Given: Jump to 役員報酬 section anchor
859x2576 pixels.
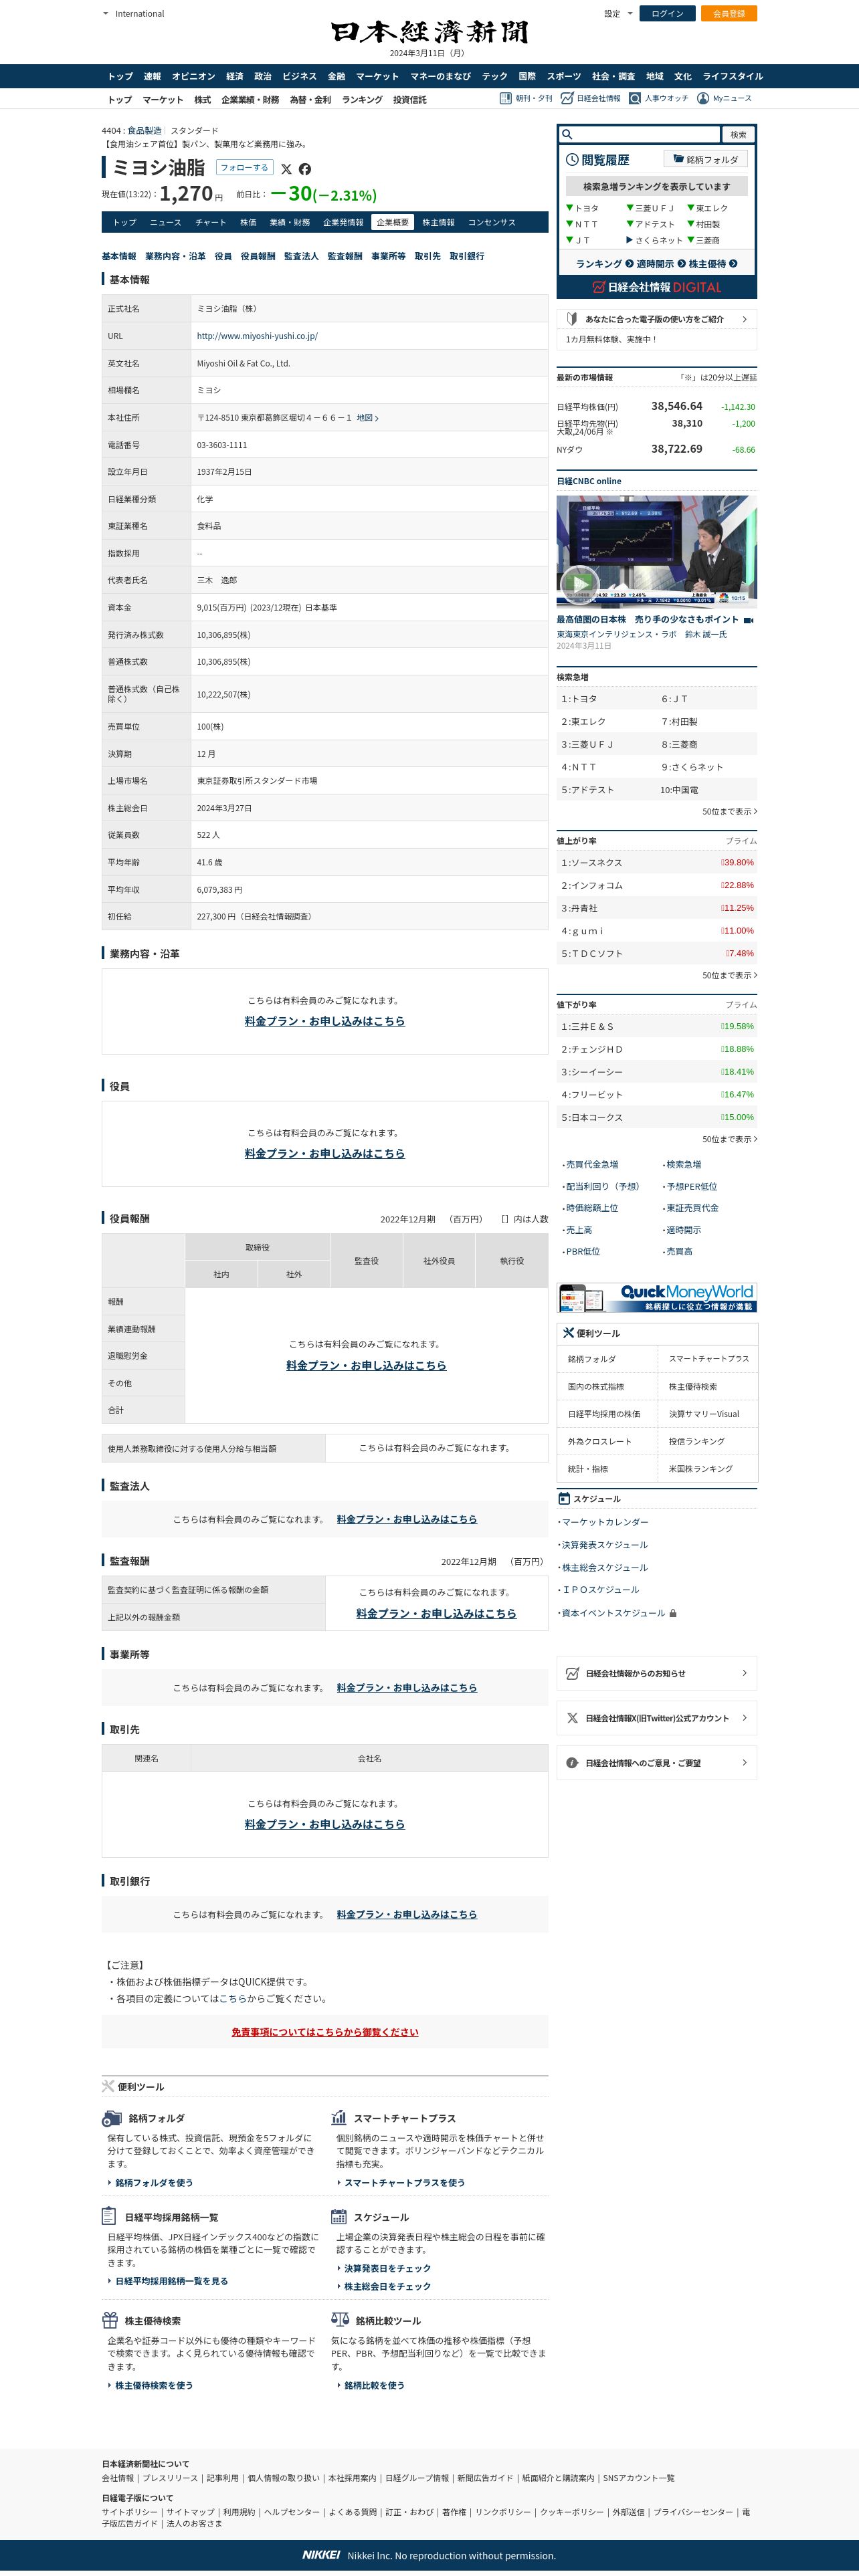Looking at the screenshot, I should 258,256.
